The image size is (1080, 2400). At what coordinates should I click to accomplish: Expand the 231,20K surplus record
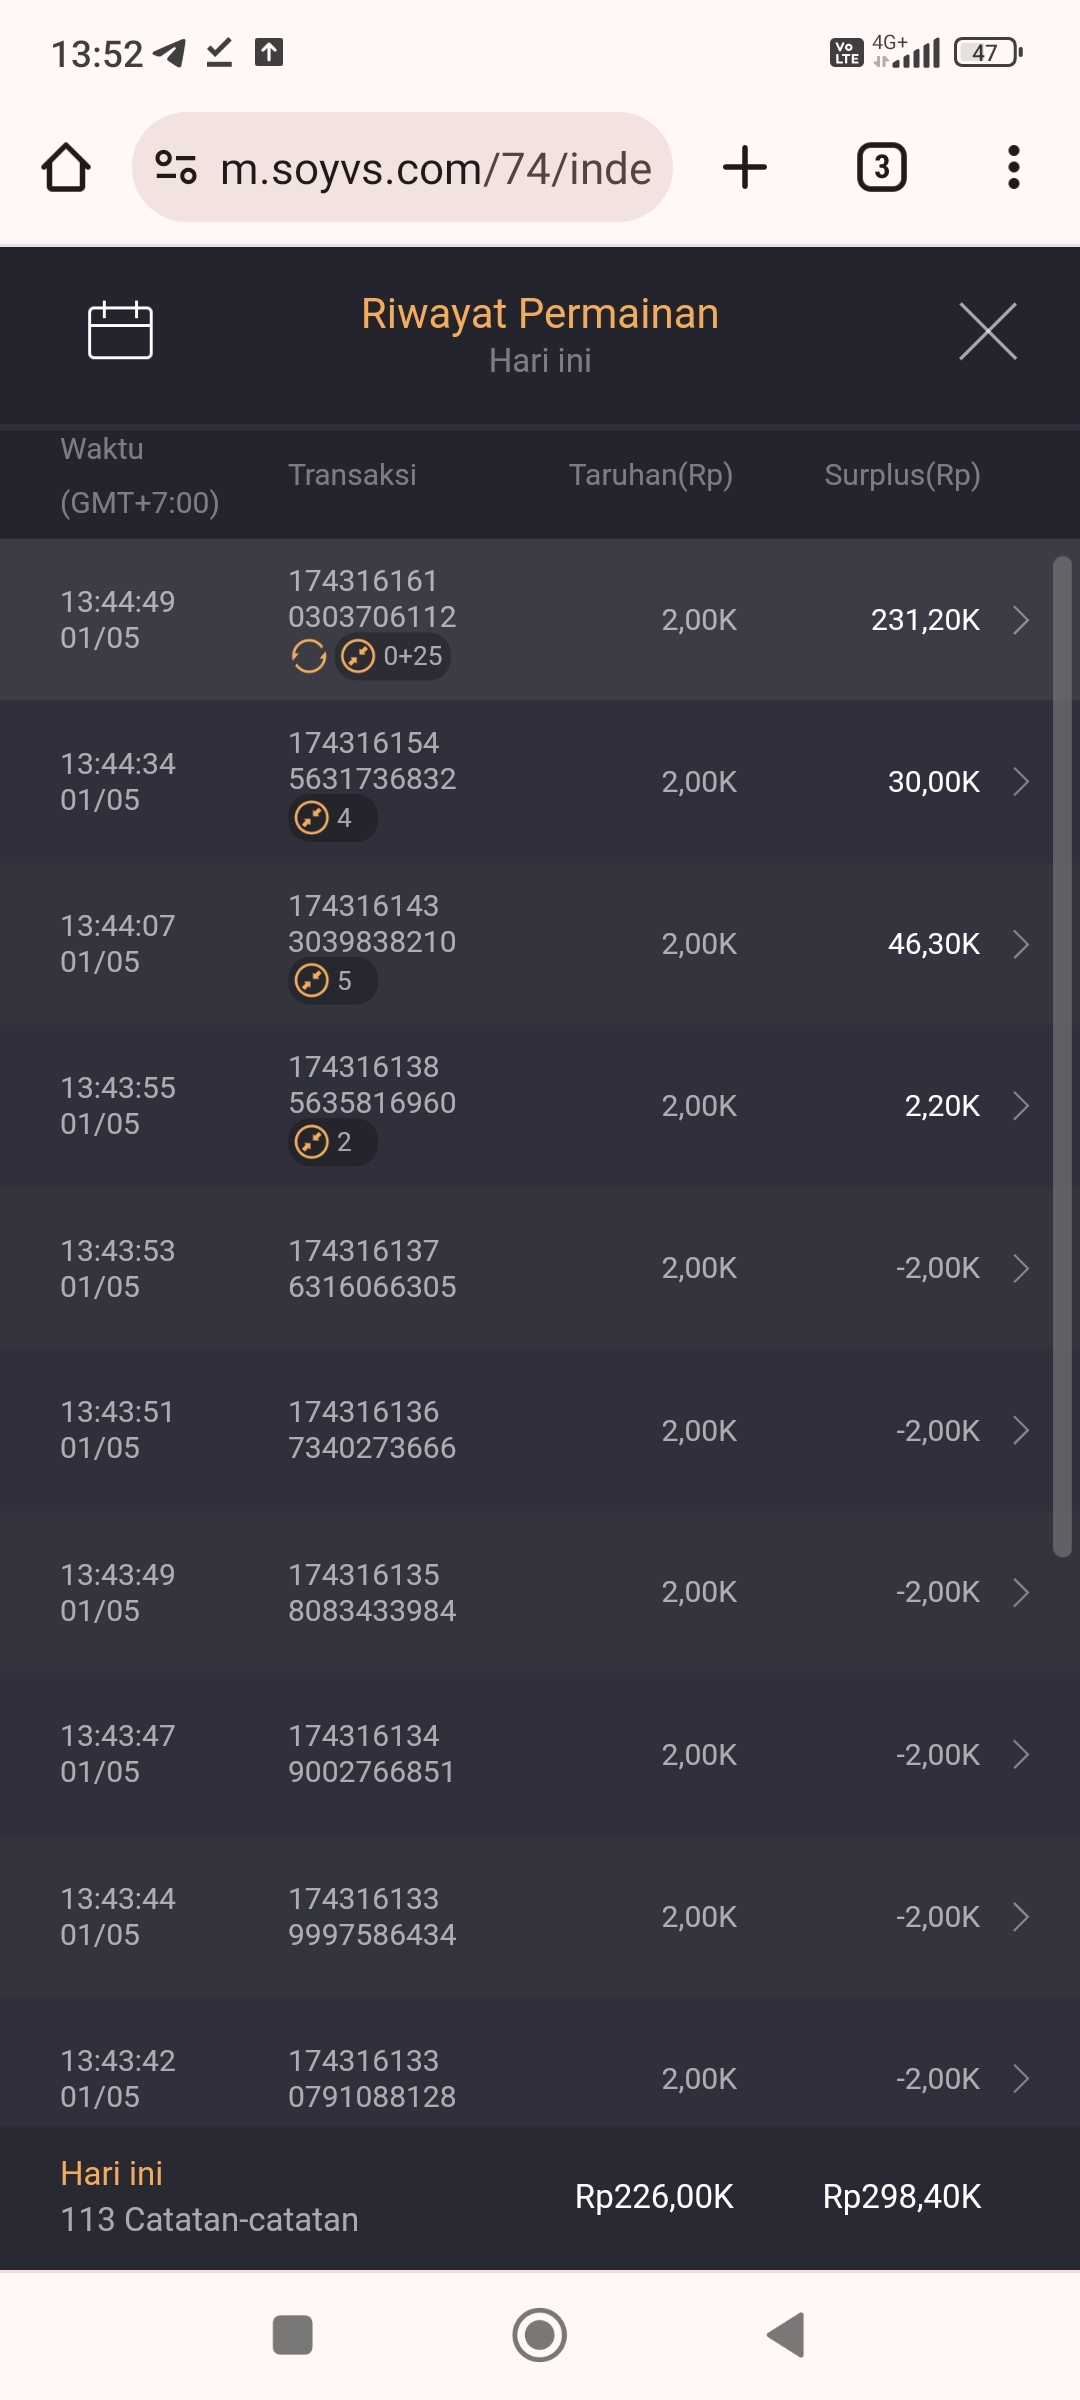point(1021,620)
